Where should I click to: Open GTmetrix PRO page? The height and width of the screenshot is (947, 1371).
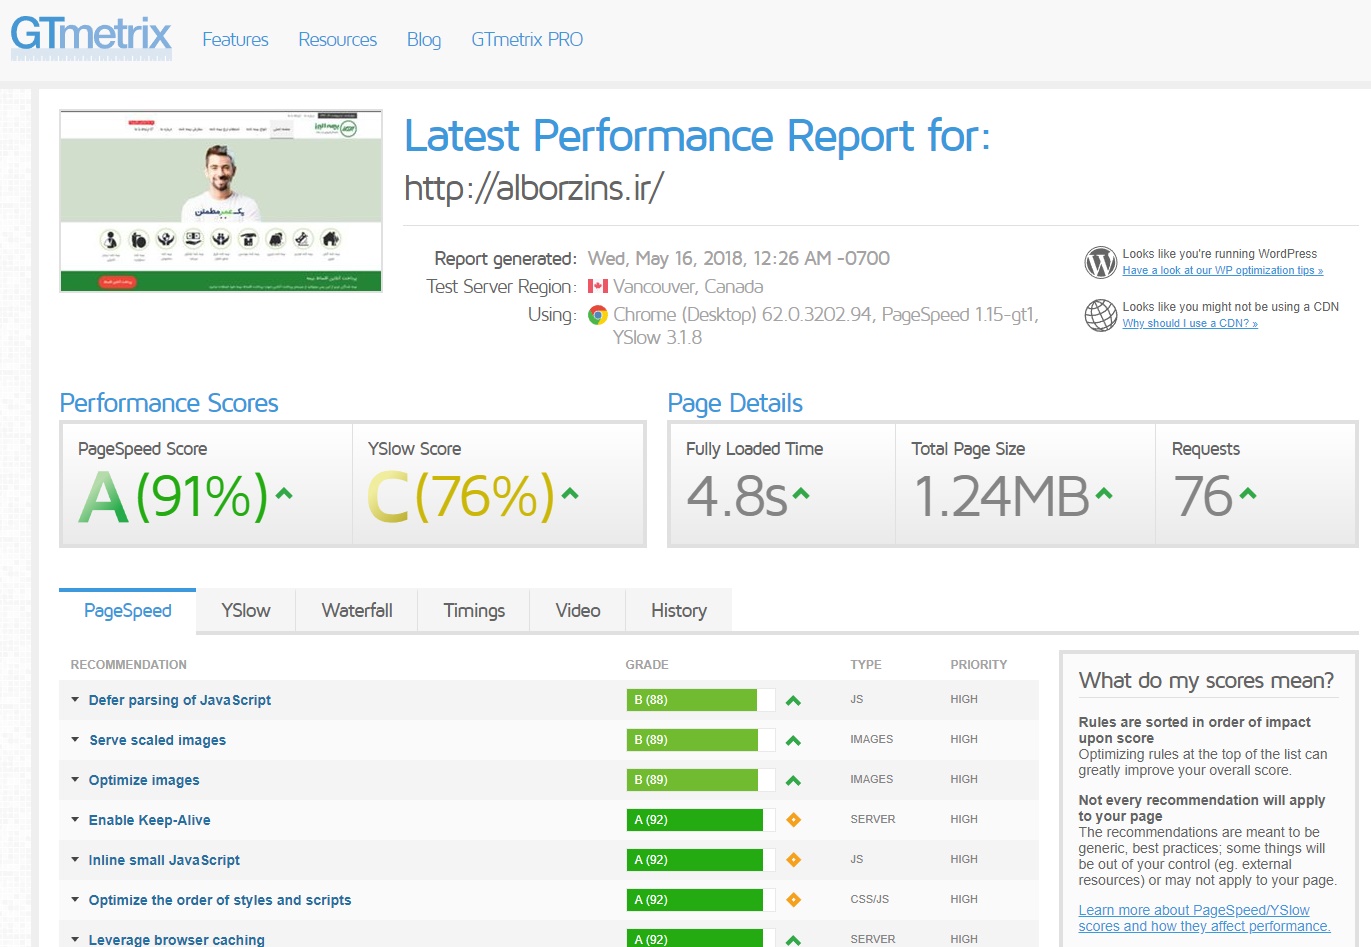coord(527,40)
